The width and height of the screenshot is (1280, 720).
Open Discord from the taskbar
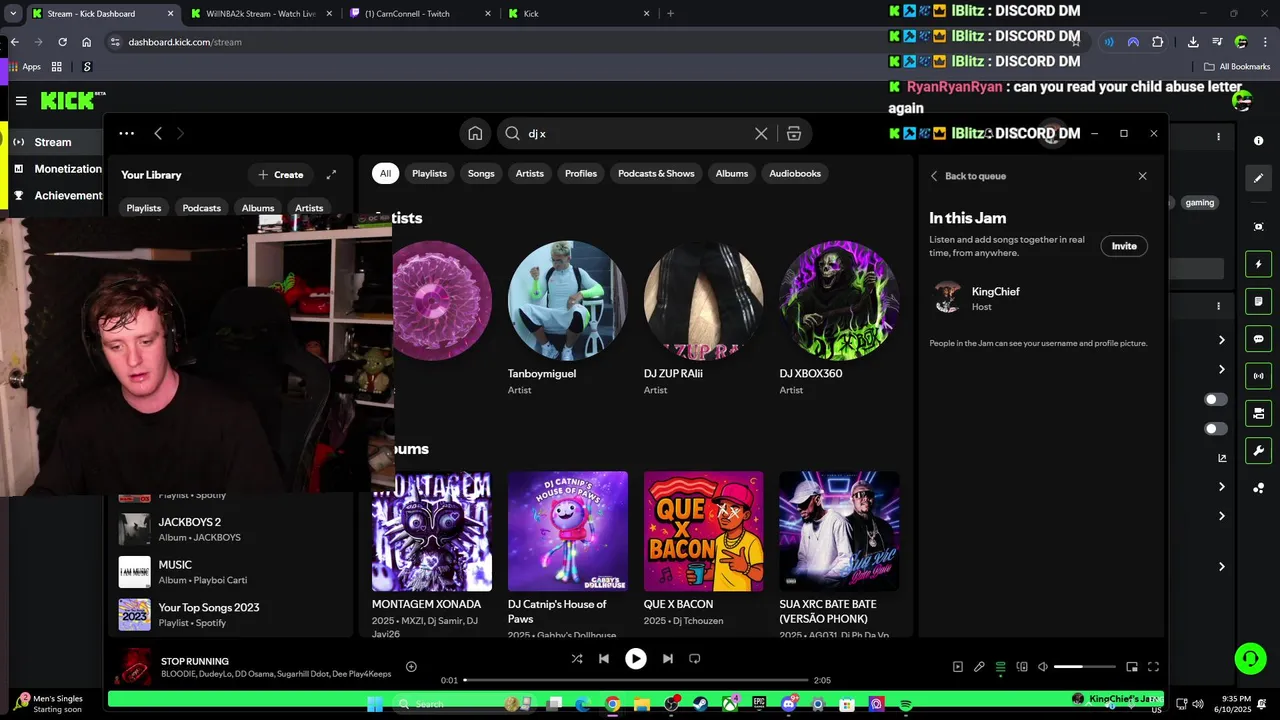point(789,704)
